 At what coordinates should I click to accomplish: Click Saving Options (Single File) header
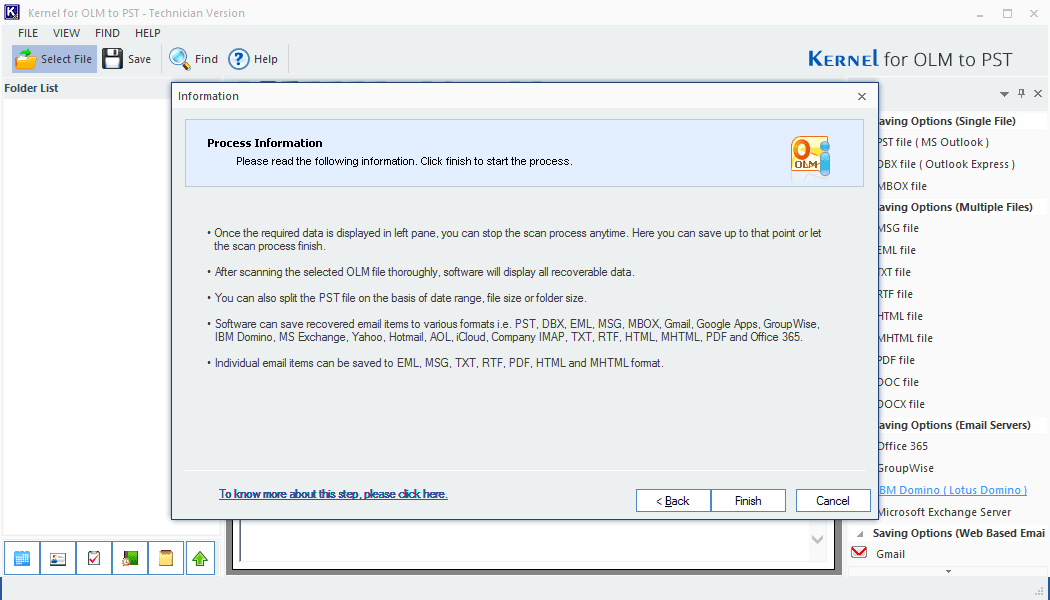947,121
